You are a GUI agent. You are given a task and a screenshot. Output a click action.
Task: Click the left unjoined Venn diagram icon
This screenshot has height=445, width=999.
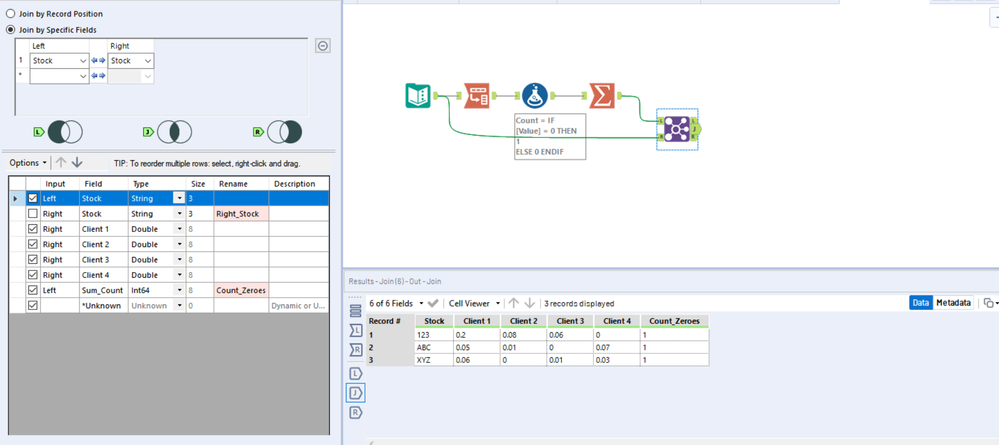(x=65, y=132)
